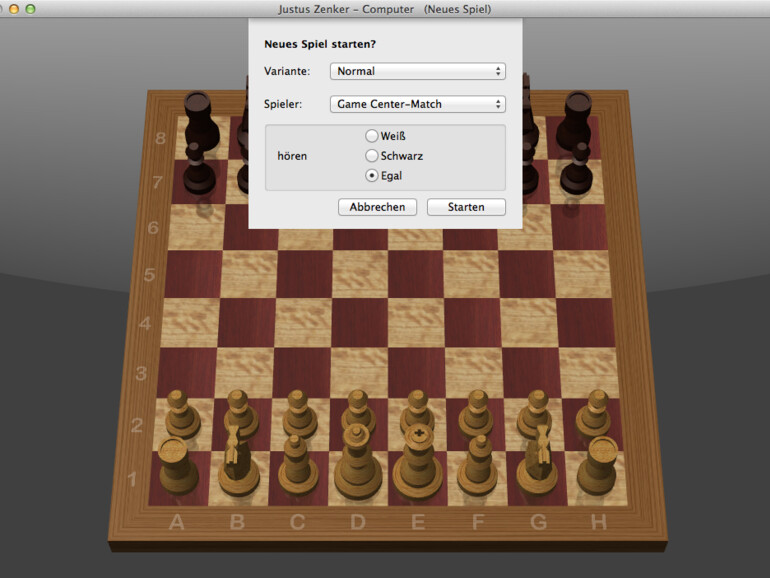Select the white pawn on B2
770x578 pixels.
241,414
